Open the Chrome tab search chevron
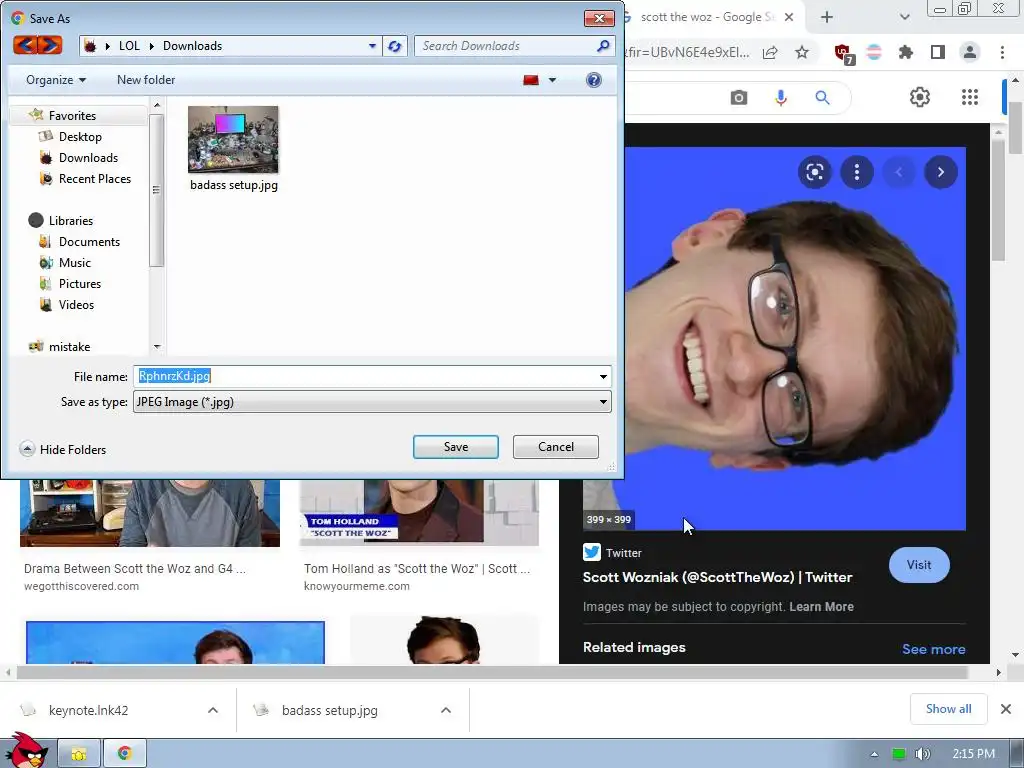The image size is (1024, 768). [x=904, y=18]
